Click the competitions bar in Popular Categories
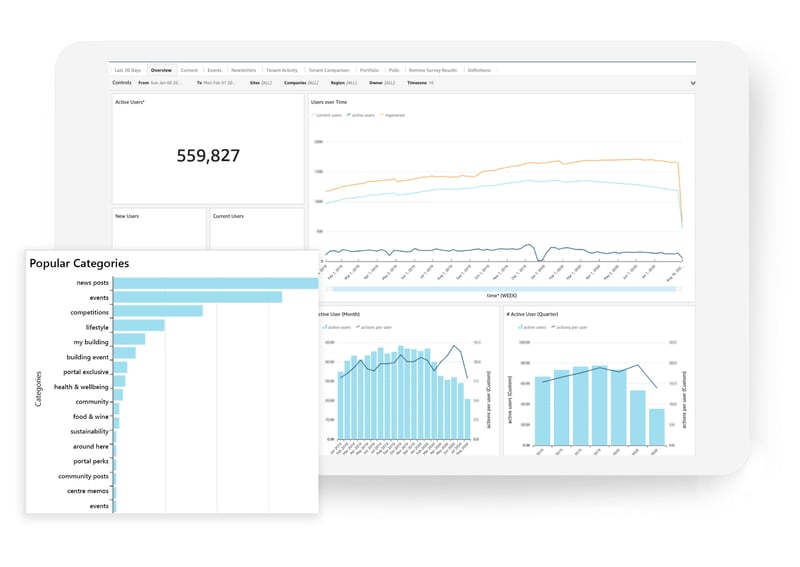Screen dimensions: 800x567 (x=158, y=311)
